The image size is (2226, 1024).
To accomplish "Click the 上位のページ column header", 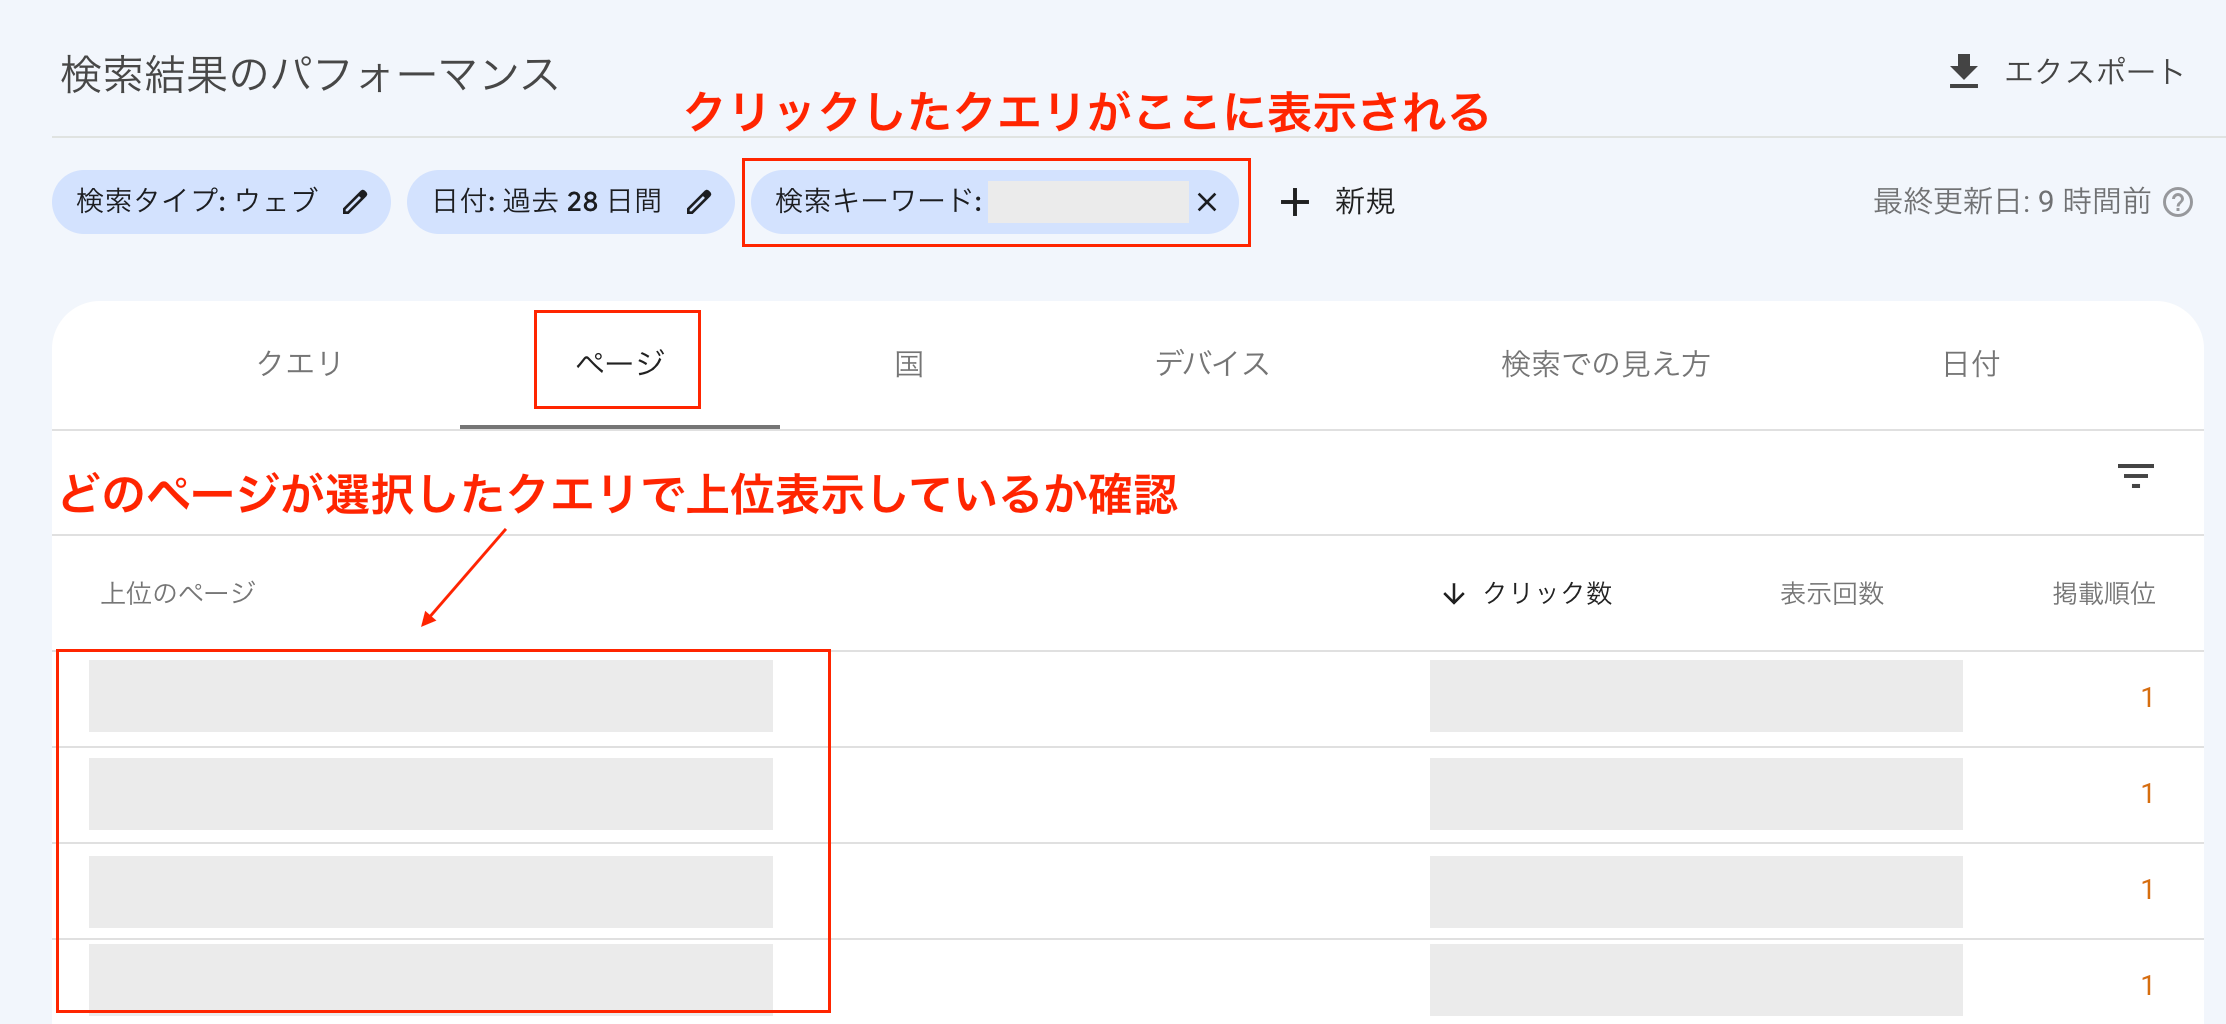I will tap(178, 593).
